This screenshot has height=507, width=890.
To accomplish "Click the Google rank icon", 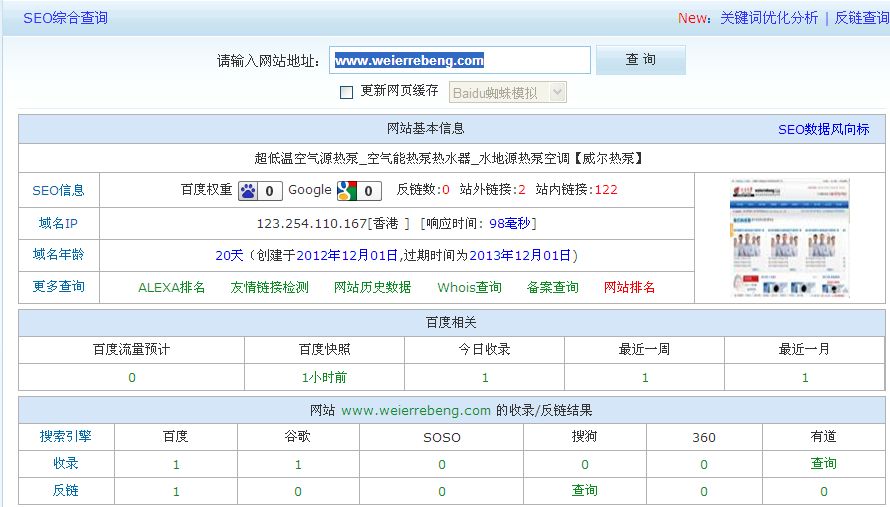I will (347, 191).
